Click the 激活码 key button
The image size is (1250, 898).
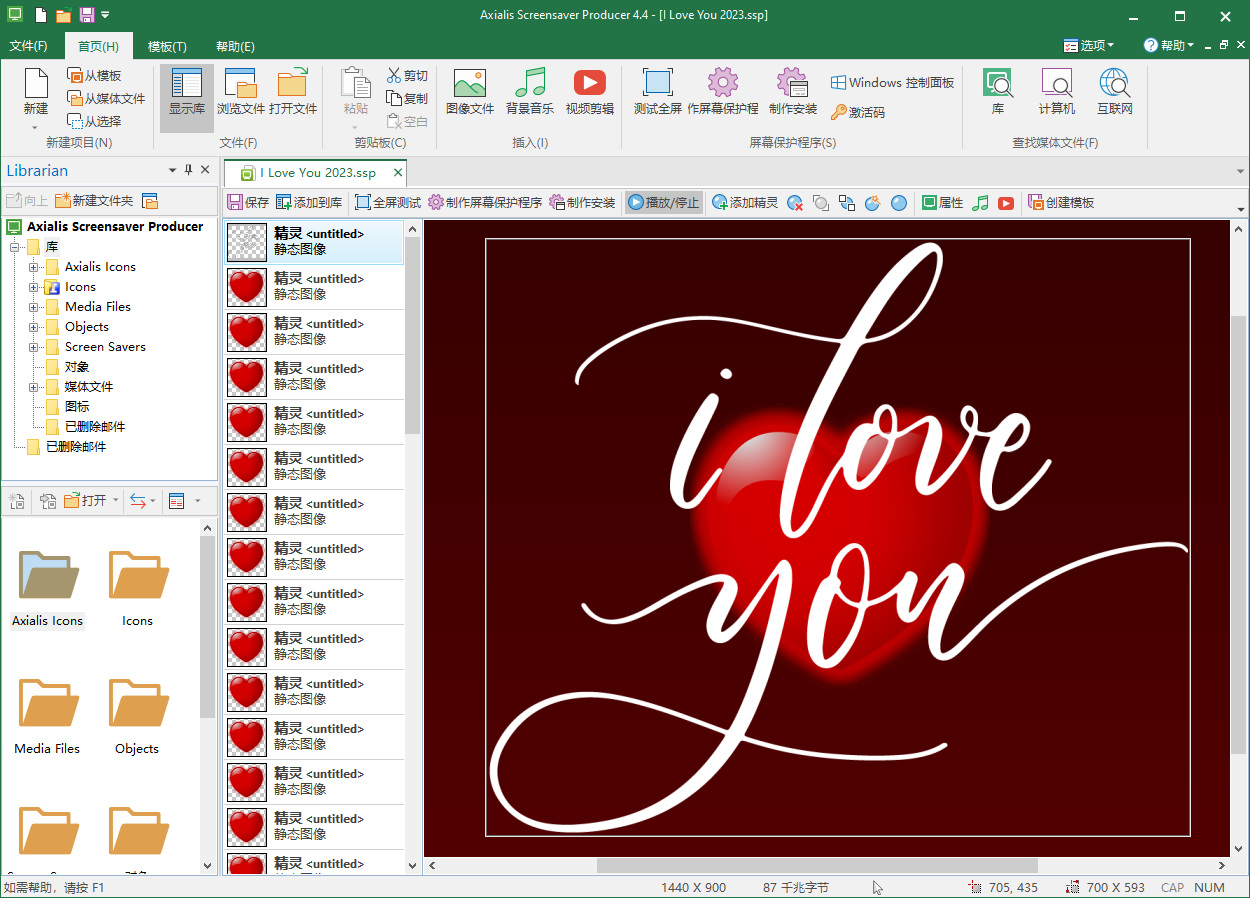click(858, 112)
